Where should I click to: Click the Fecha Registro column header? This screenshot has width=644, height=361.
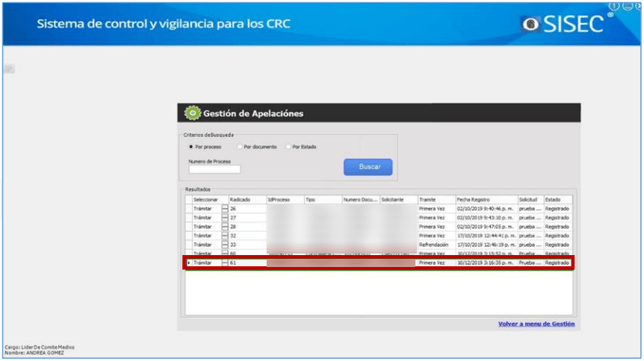pyautogui.click(x=486, y=200)
